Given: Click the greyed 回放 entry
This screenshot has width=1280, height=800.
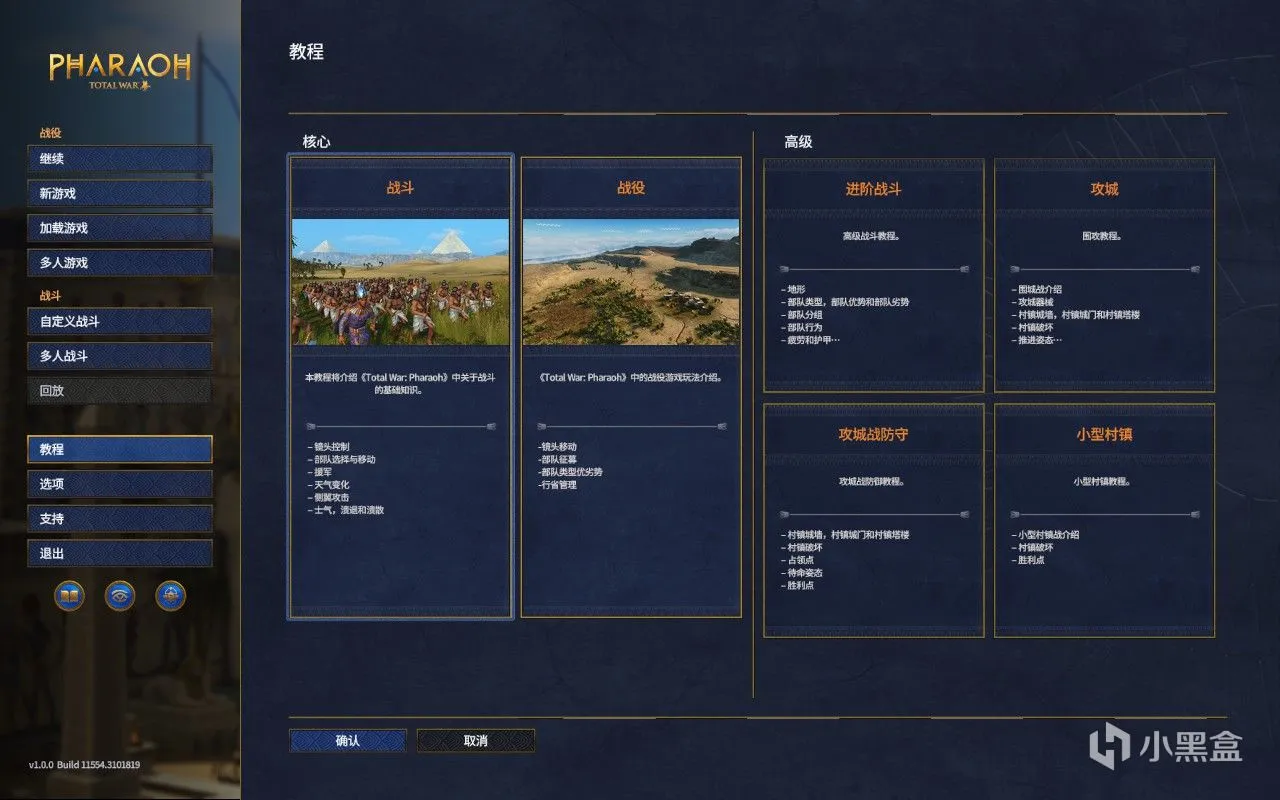Looking at the screenshot, I should click(120, 391).
